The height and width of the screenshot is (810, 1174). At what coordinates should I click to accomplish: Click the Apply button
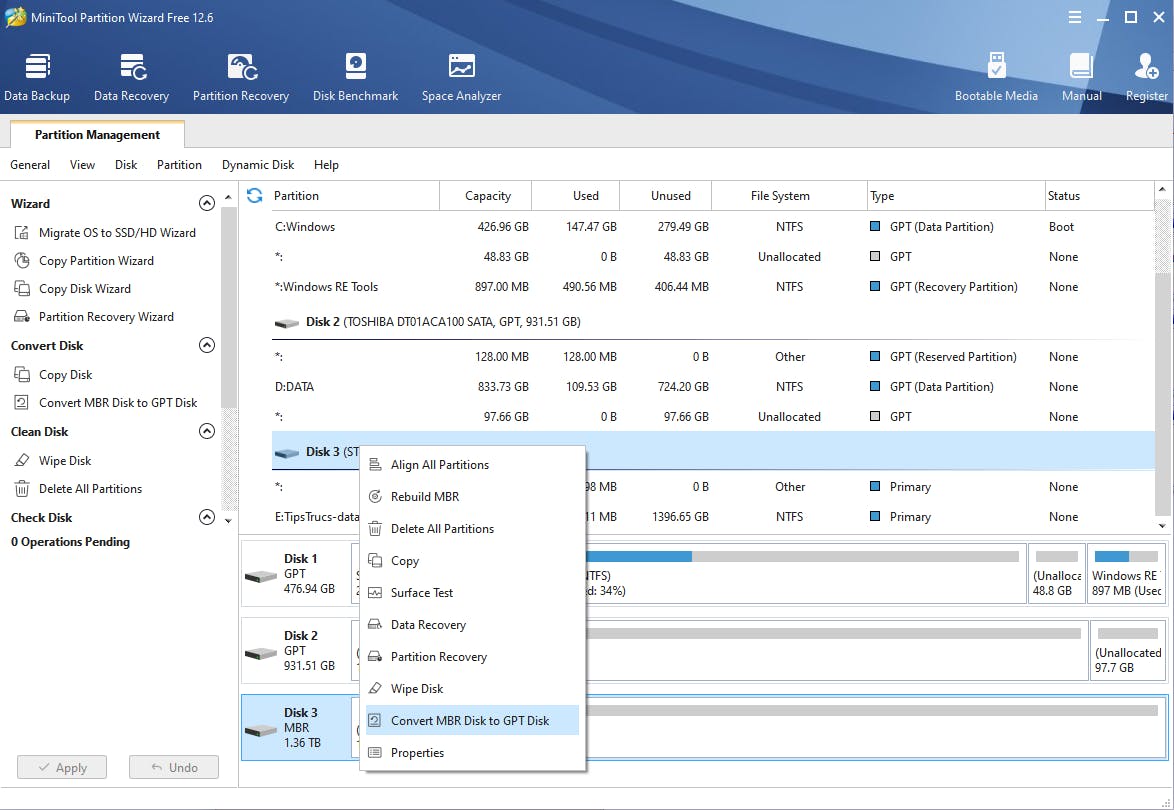[62, 768]
